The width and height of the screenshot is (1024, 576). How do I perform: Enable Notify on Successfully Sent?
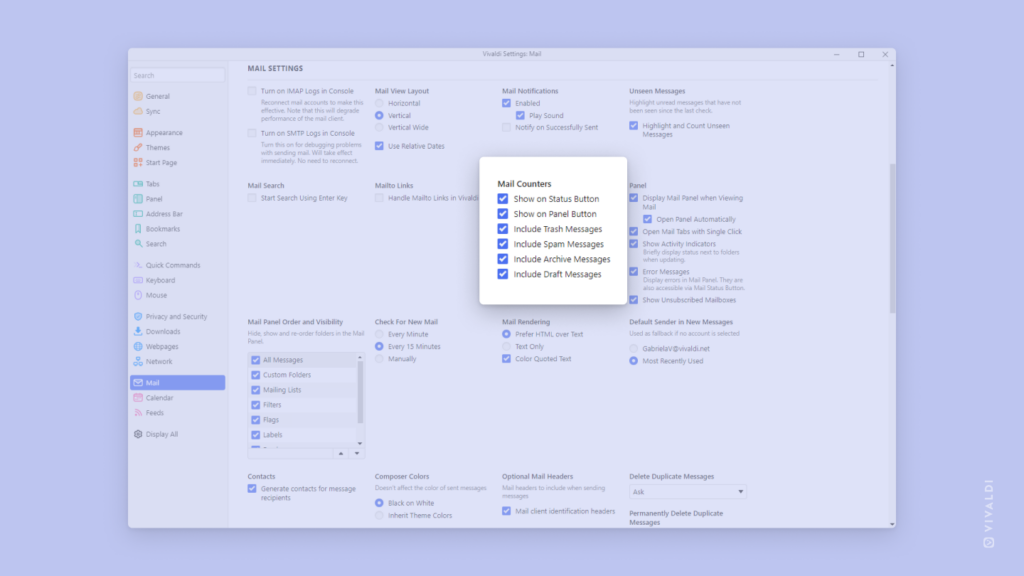click(x=506, y=127)
